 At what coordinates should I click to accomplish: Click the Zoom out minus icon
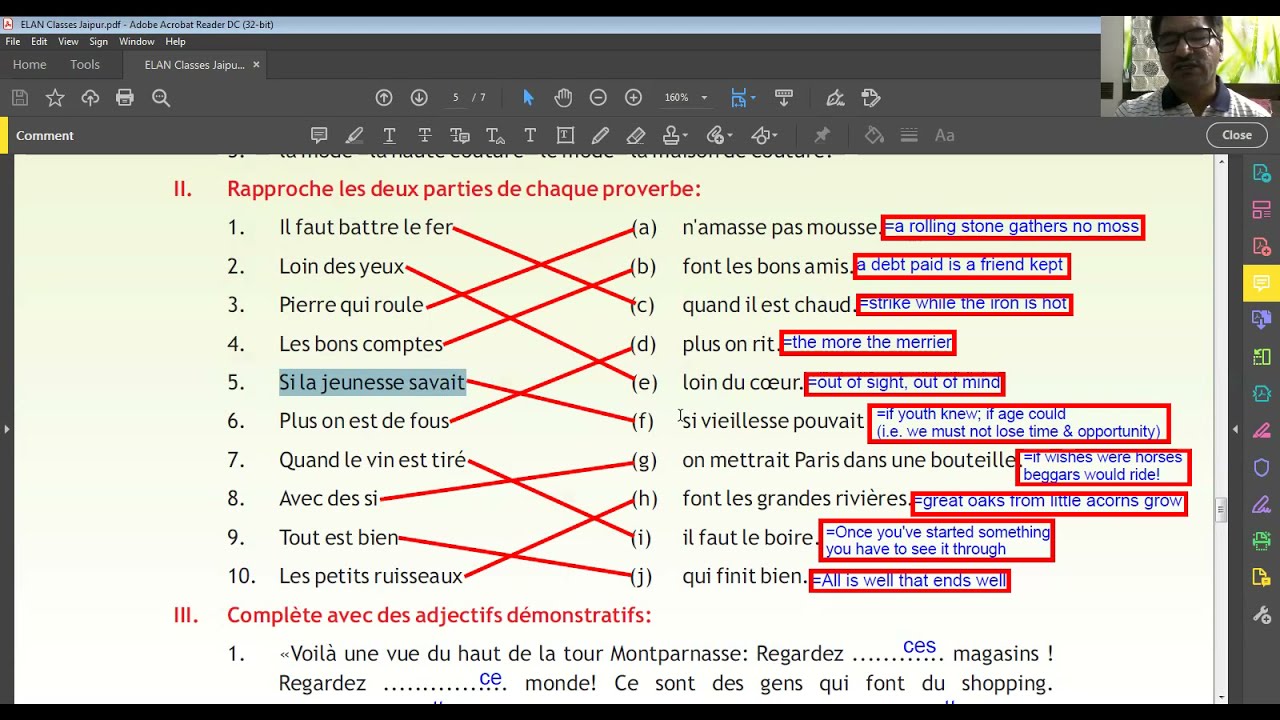click(x=598, y=97)
